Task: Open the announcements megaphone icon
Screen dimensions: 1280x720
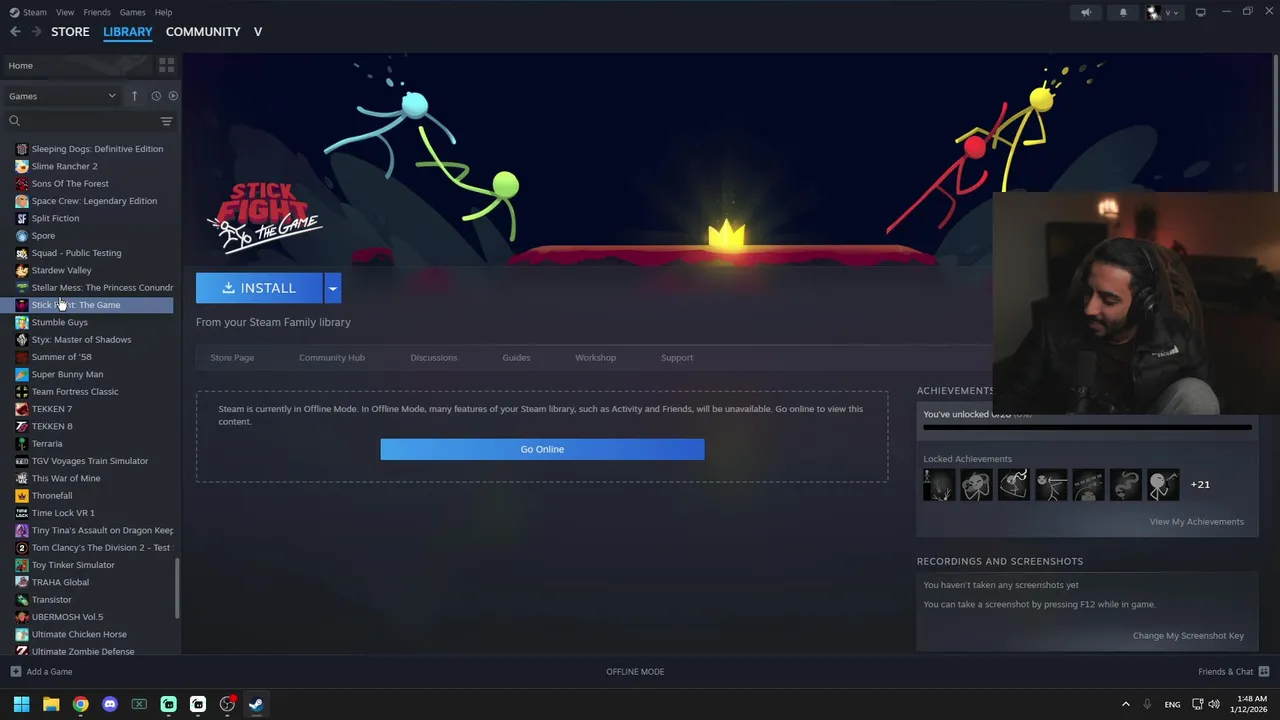Action: (x=1086, y=12)
